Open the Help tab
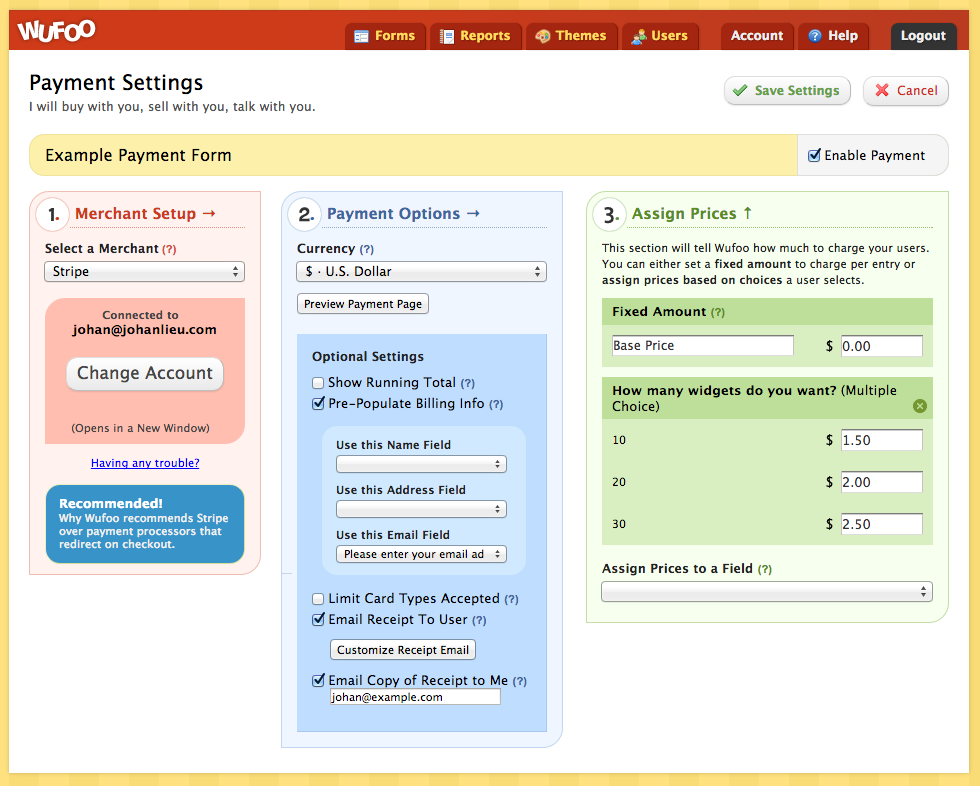The image size is (980, 786). coord(833,36)
